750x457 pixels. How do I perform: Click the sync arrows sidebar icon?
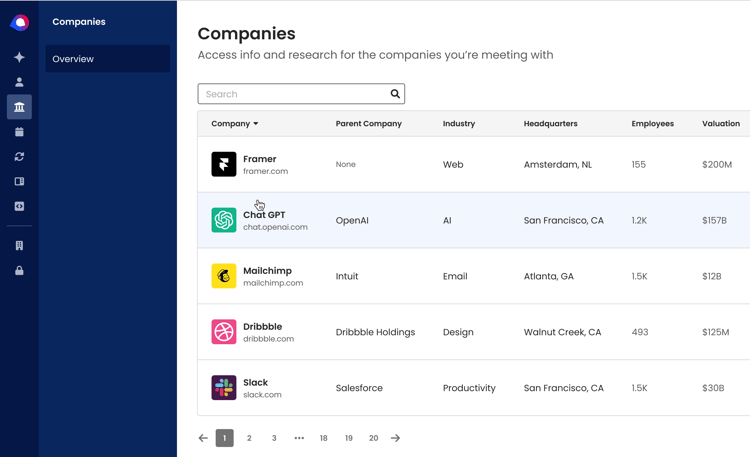click(x=19, y=156)
